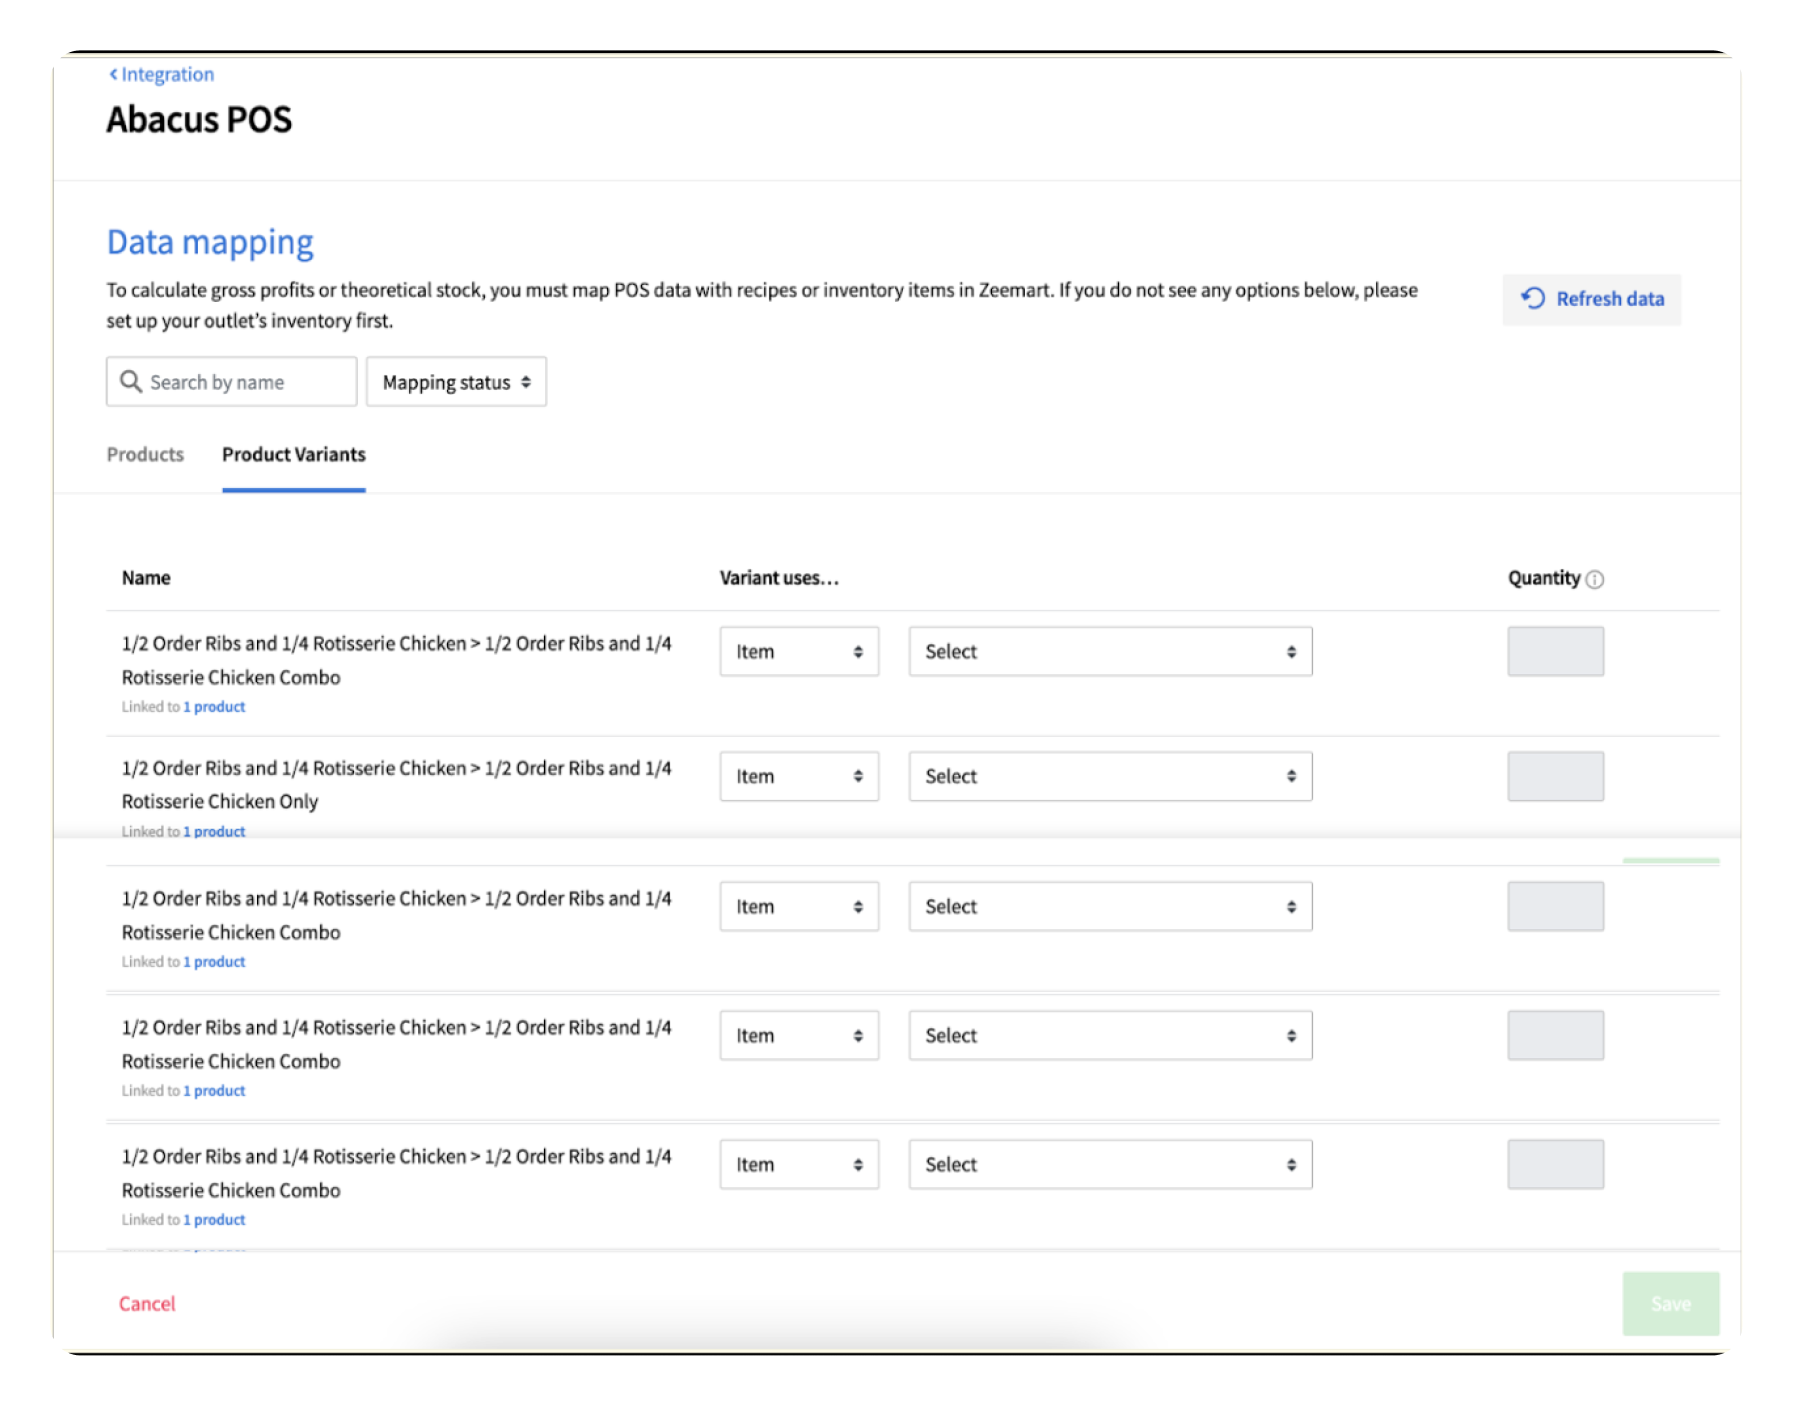Open '1 product' link under Rotisserie Chicken Only
The width and height of the screenshot is (1797, 1410).
(x=214, y=831)
